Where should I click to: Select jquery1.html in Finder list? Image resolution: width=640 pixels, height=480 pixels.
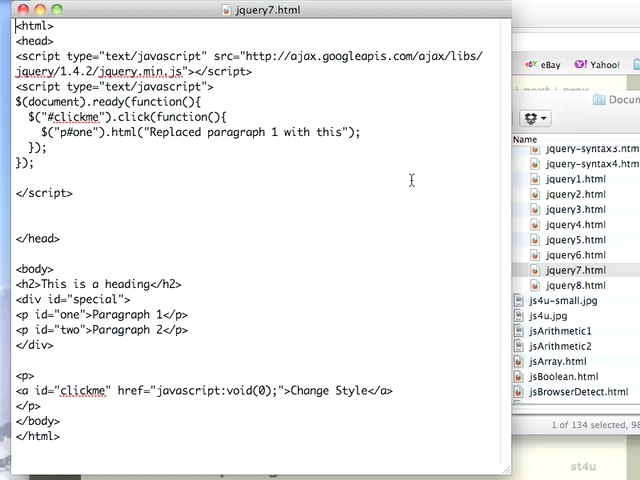pyautogui.click(x=576, y=179)
